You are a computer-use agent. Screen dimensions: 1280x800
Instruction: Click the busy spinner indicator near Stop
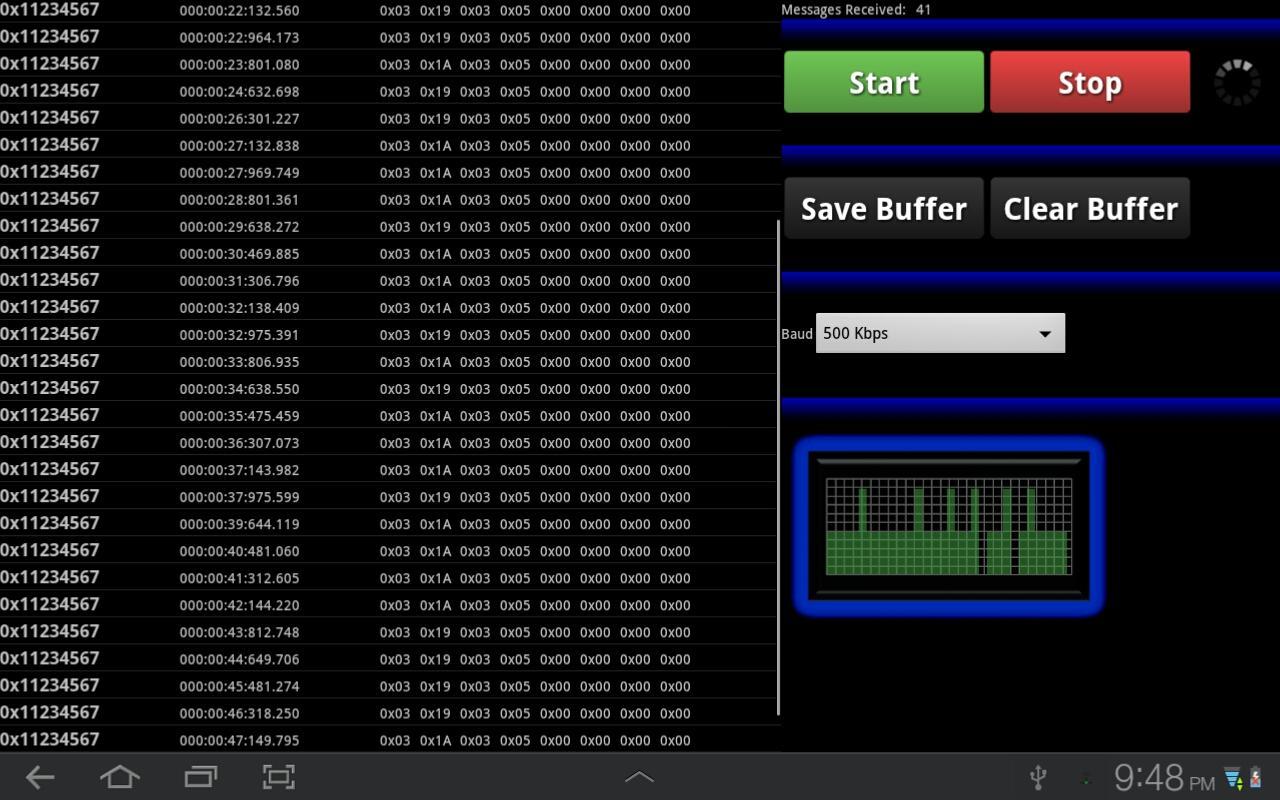point(1237,82)
